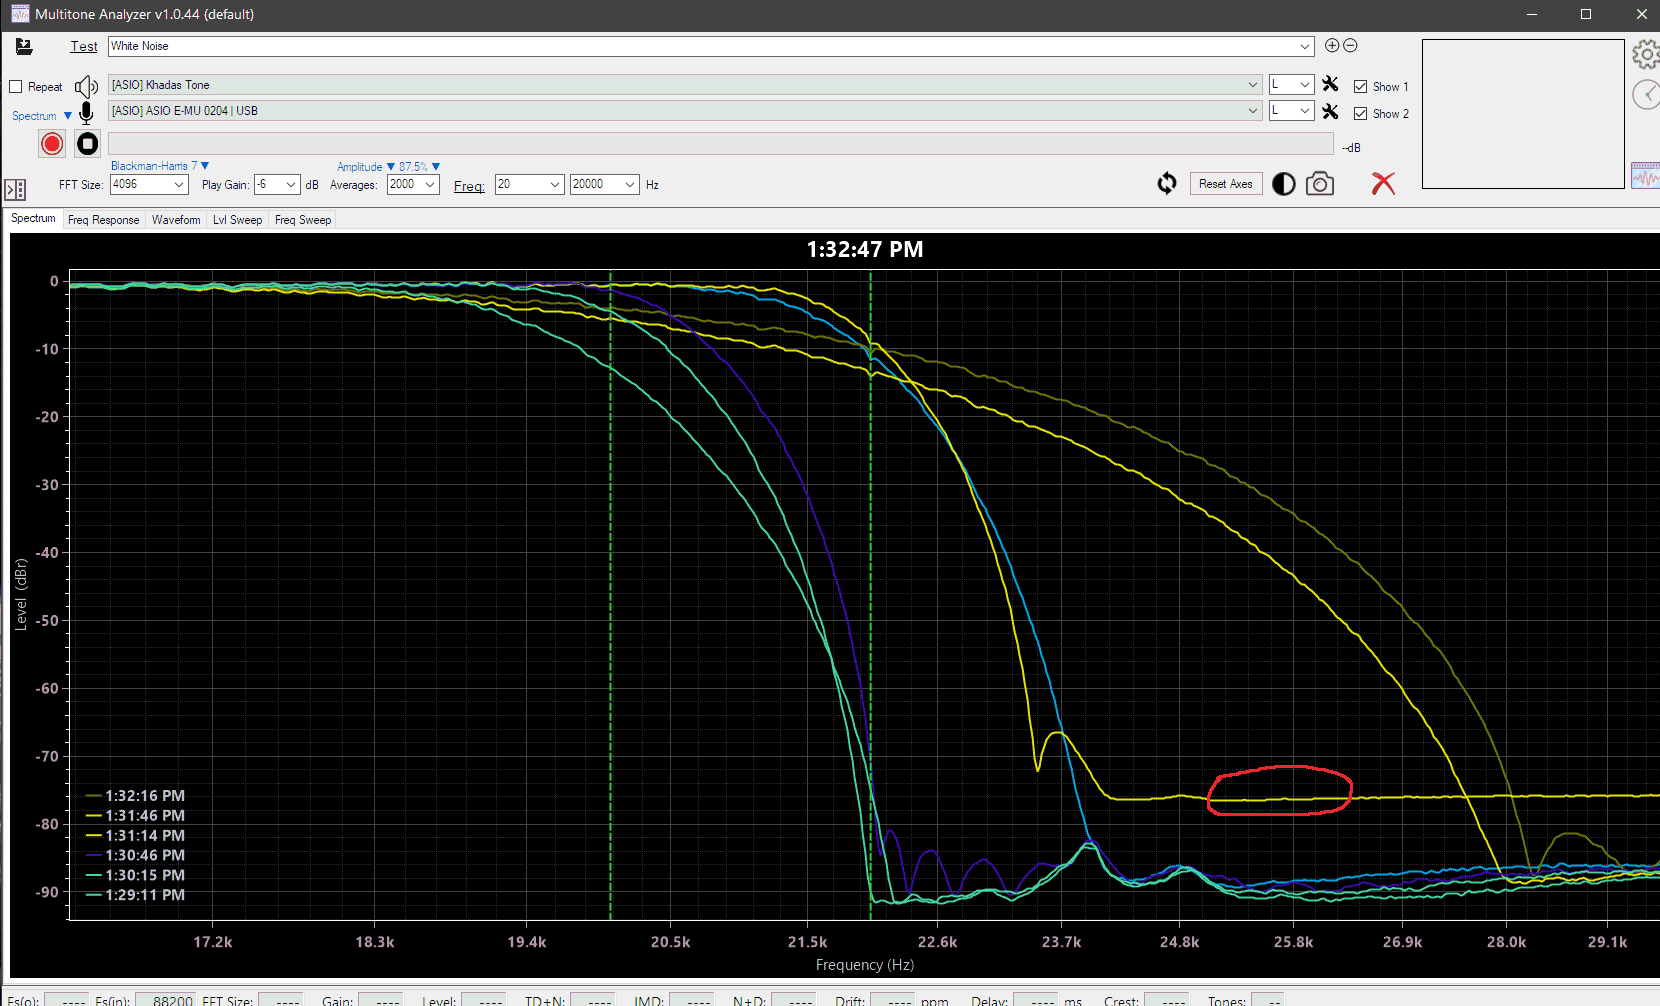The image size is (1660, 1006).
Task: Switch to the Spectrum tab
Action: click(x=33, y=218)
